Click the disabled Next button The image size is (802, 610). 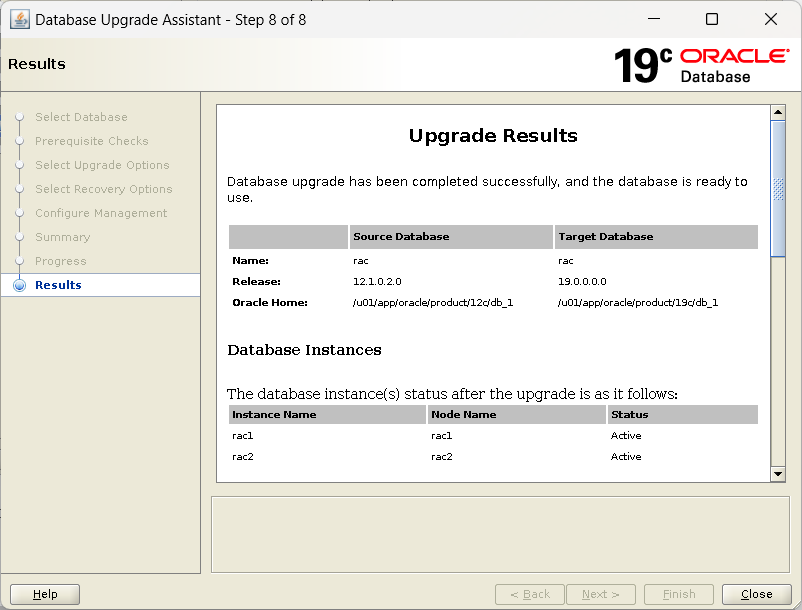[601, 594]
